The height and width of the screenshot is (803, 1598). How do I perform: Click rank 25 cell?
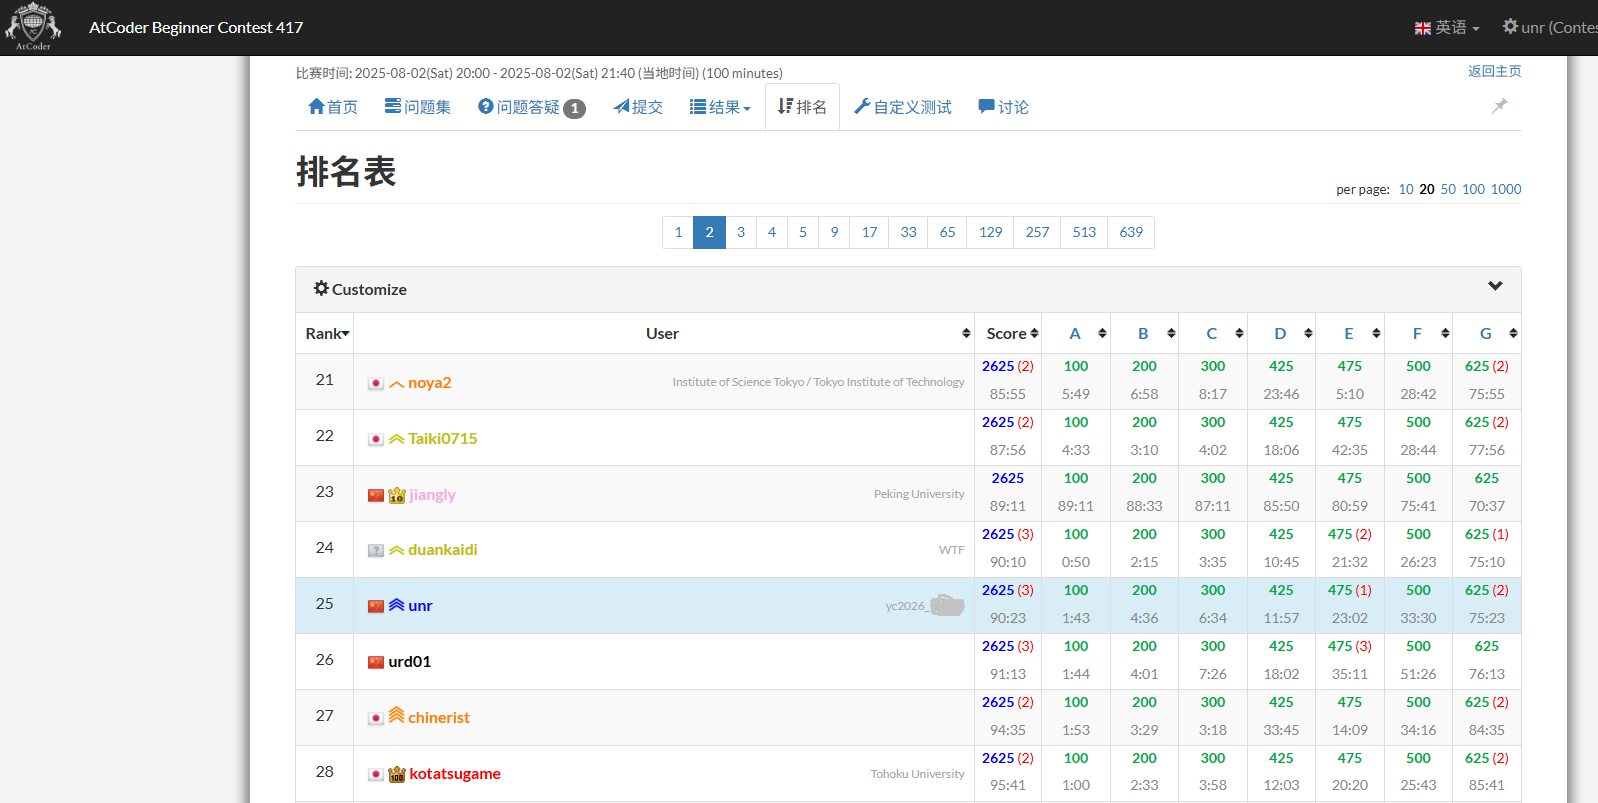click(325, 604)
